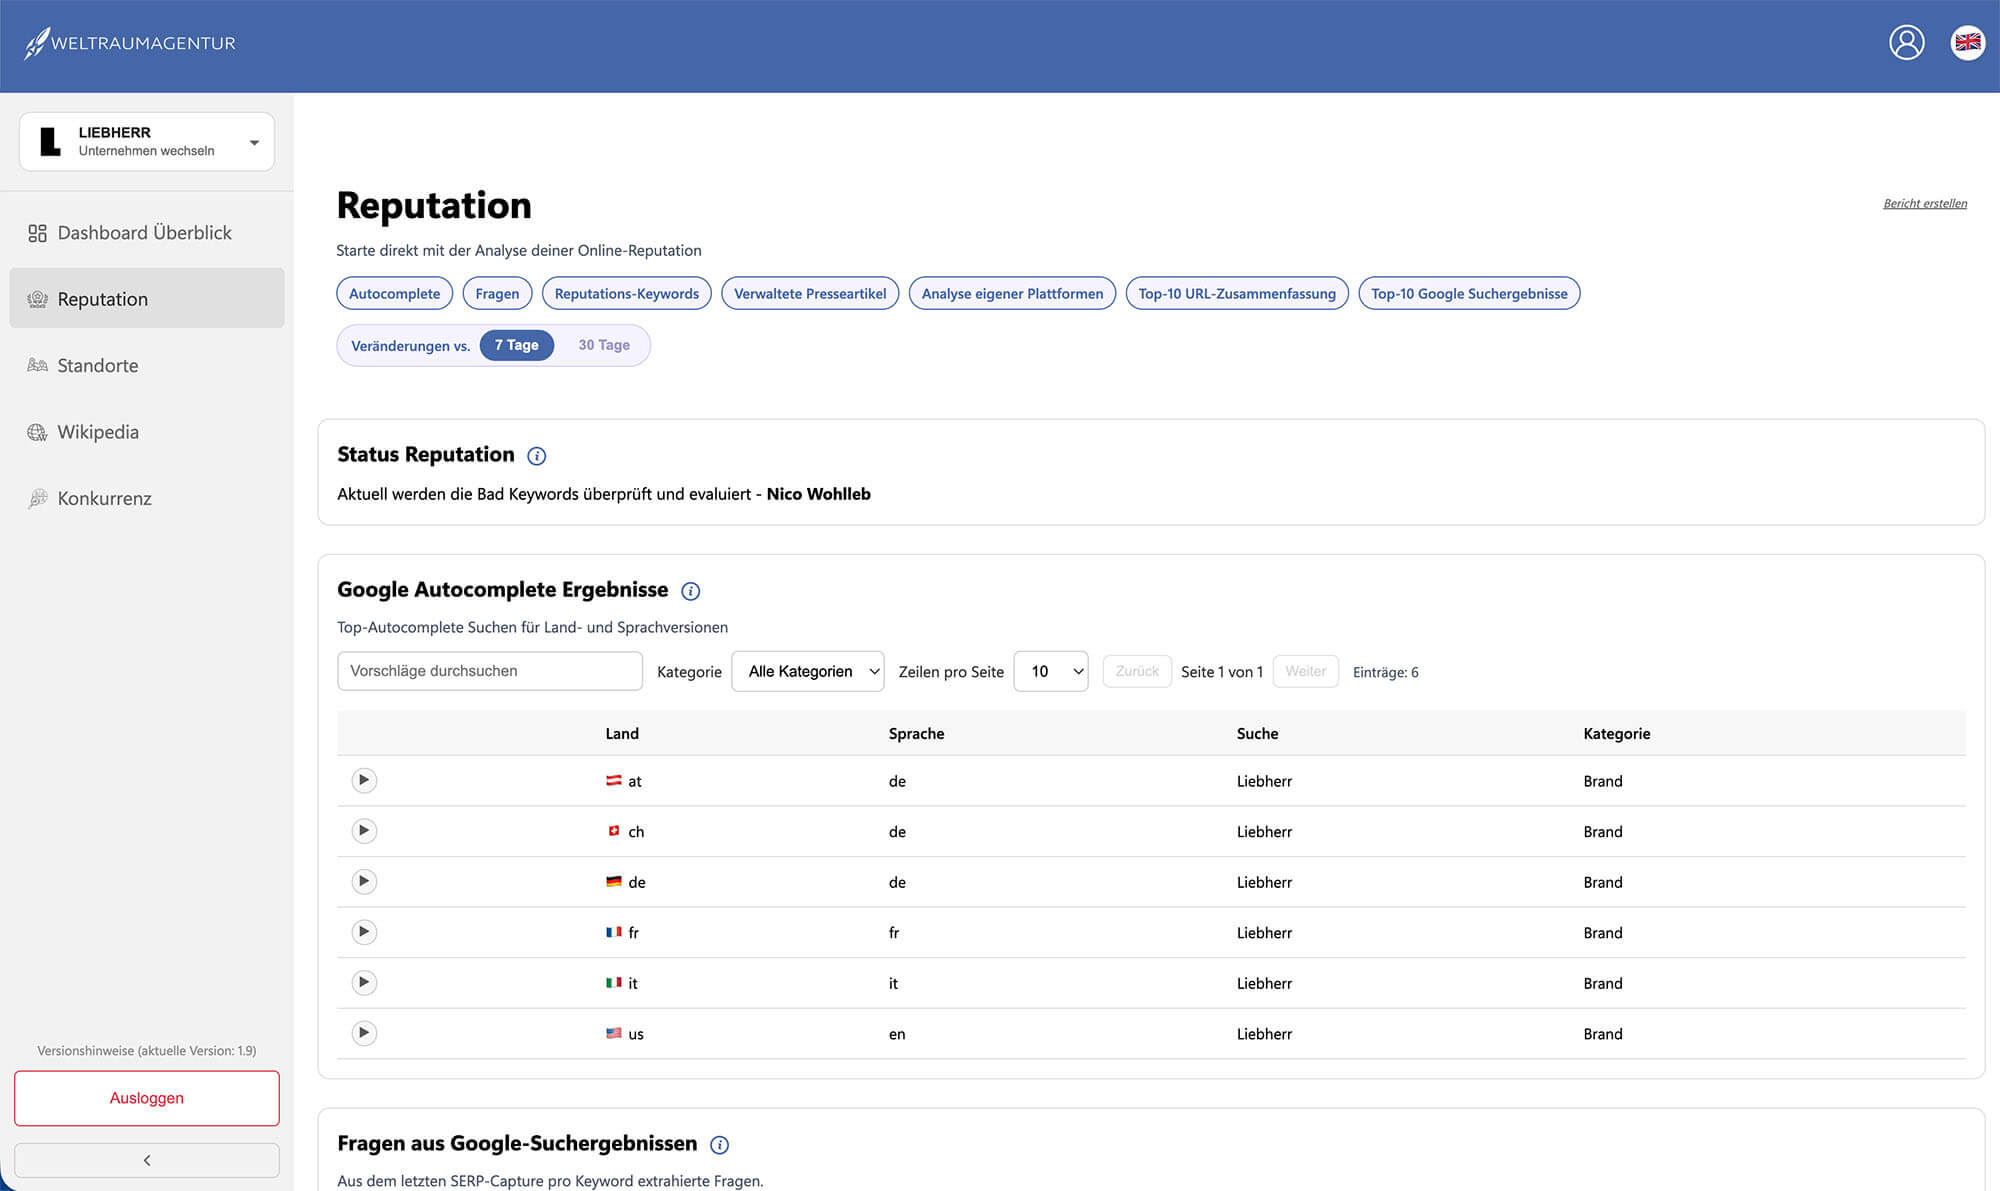Viewport: 2000px width, 1191px height.
Task: Expand the at row details
Action: tap(364, 780)
